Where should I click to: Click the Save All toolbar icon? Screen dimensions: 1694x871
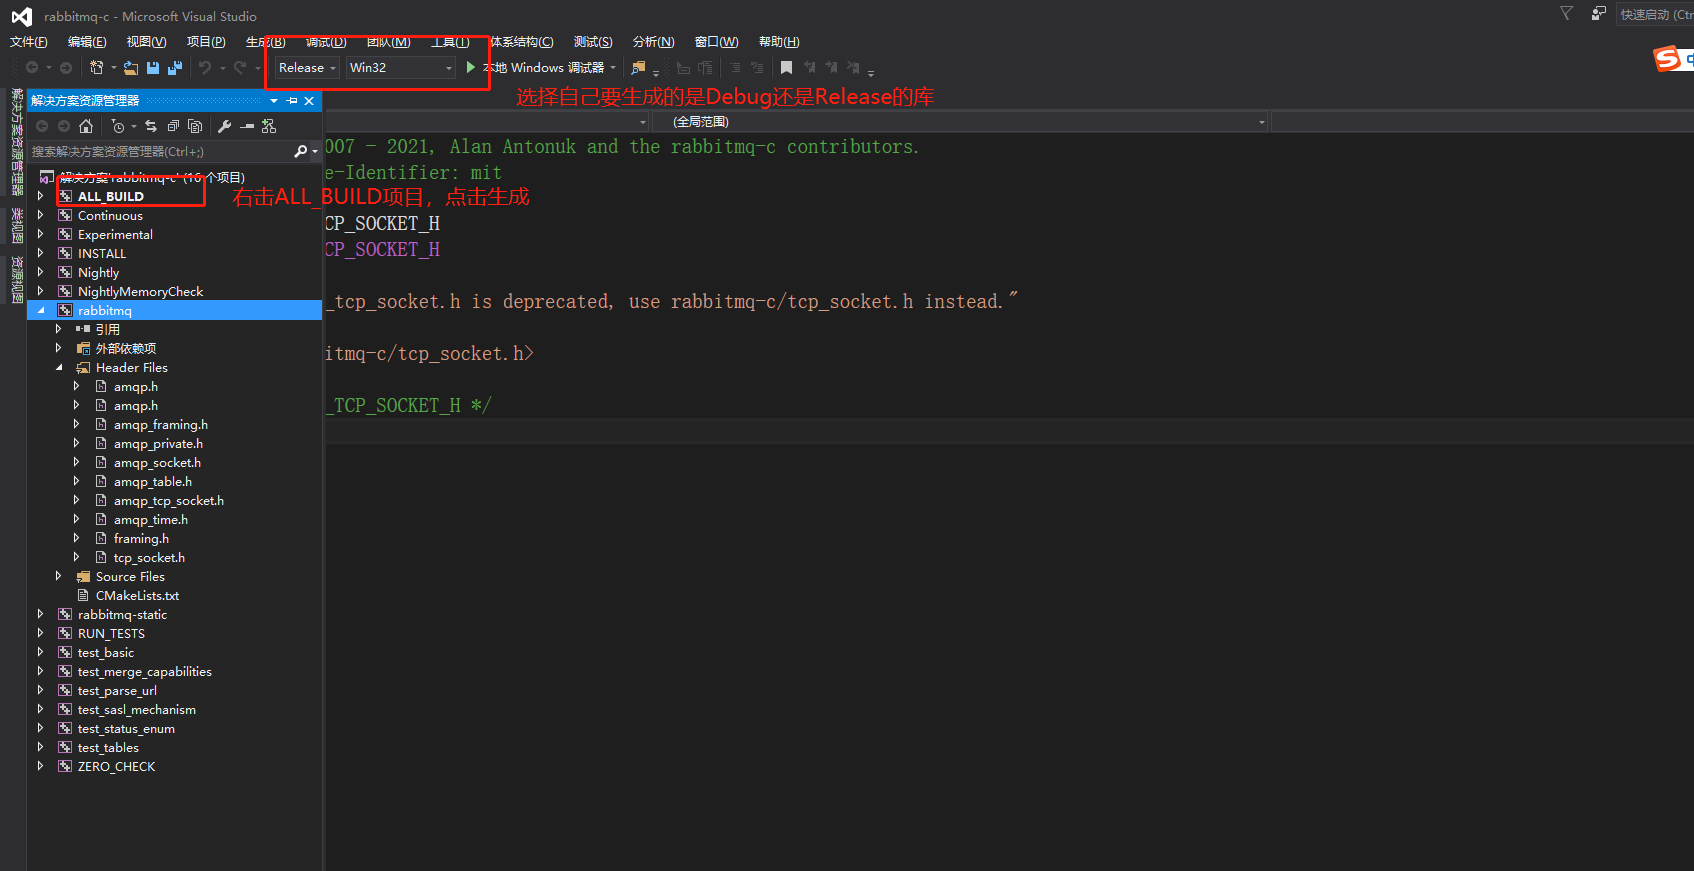[x=175, y=68]
